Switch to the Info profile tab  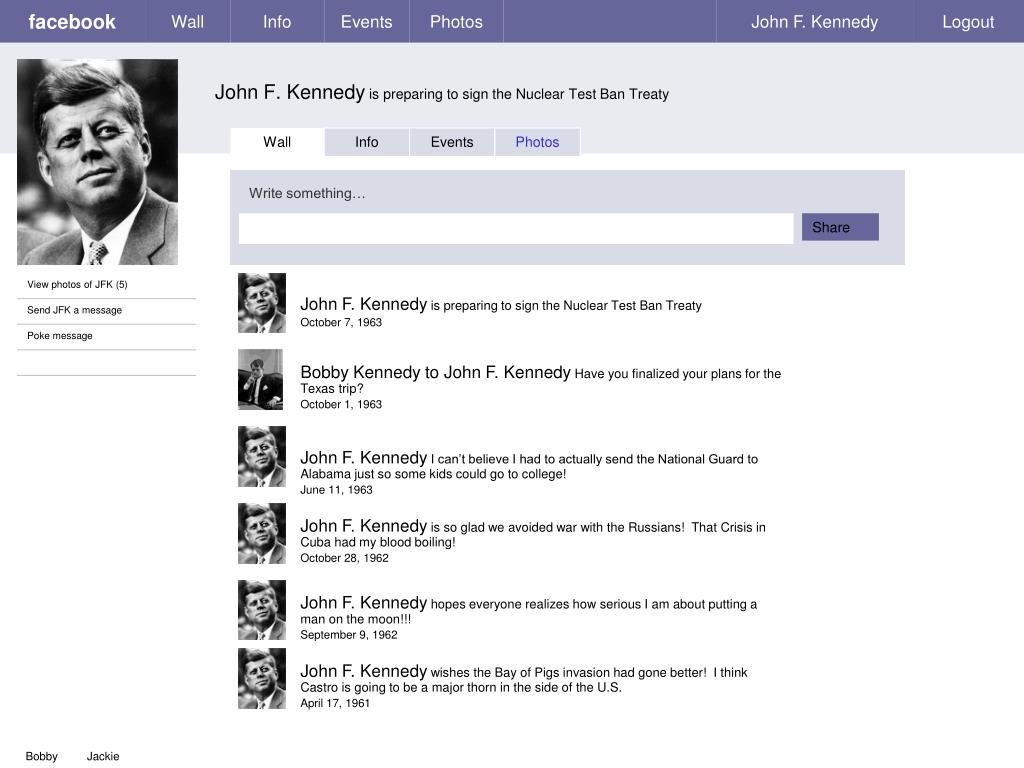366,142
